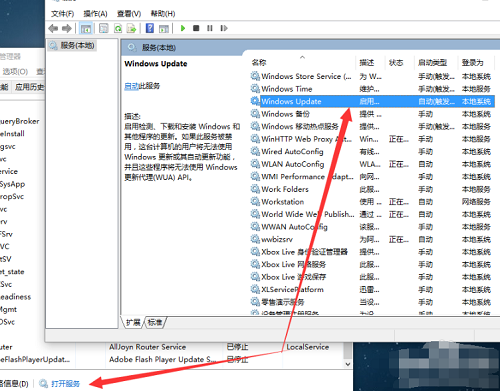500x391 pixels.
Task: Select the WLAN AutoConfig service name
Action: [293, 164]
